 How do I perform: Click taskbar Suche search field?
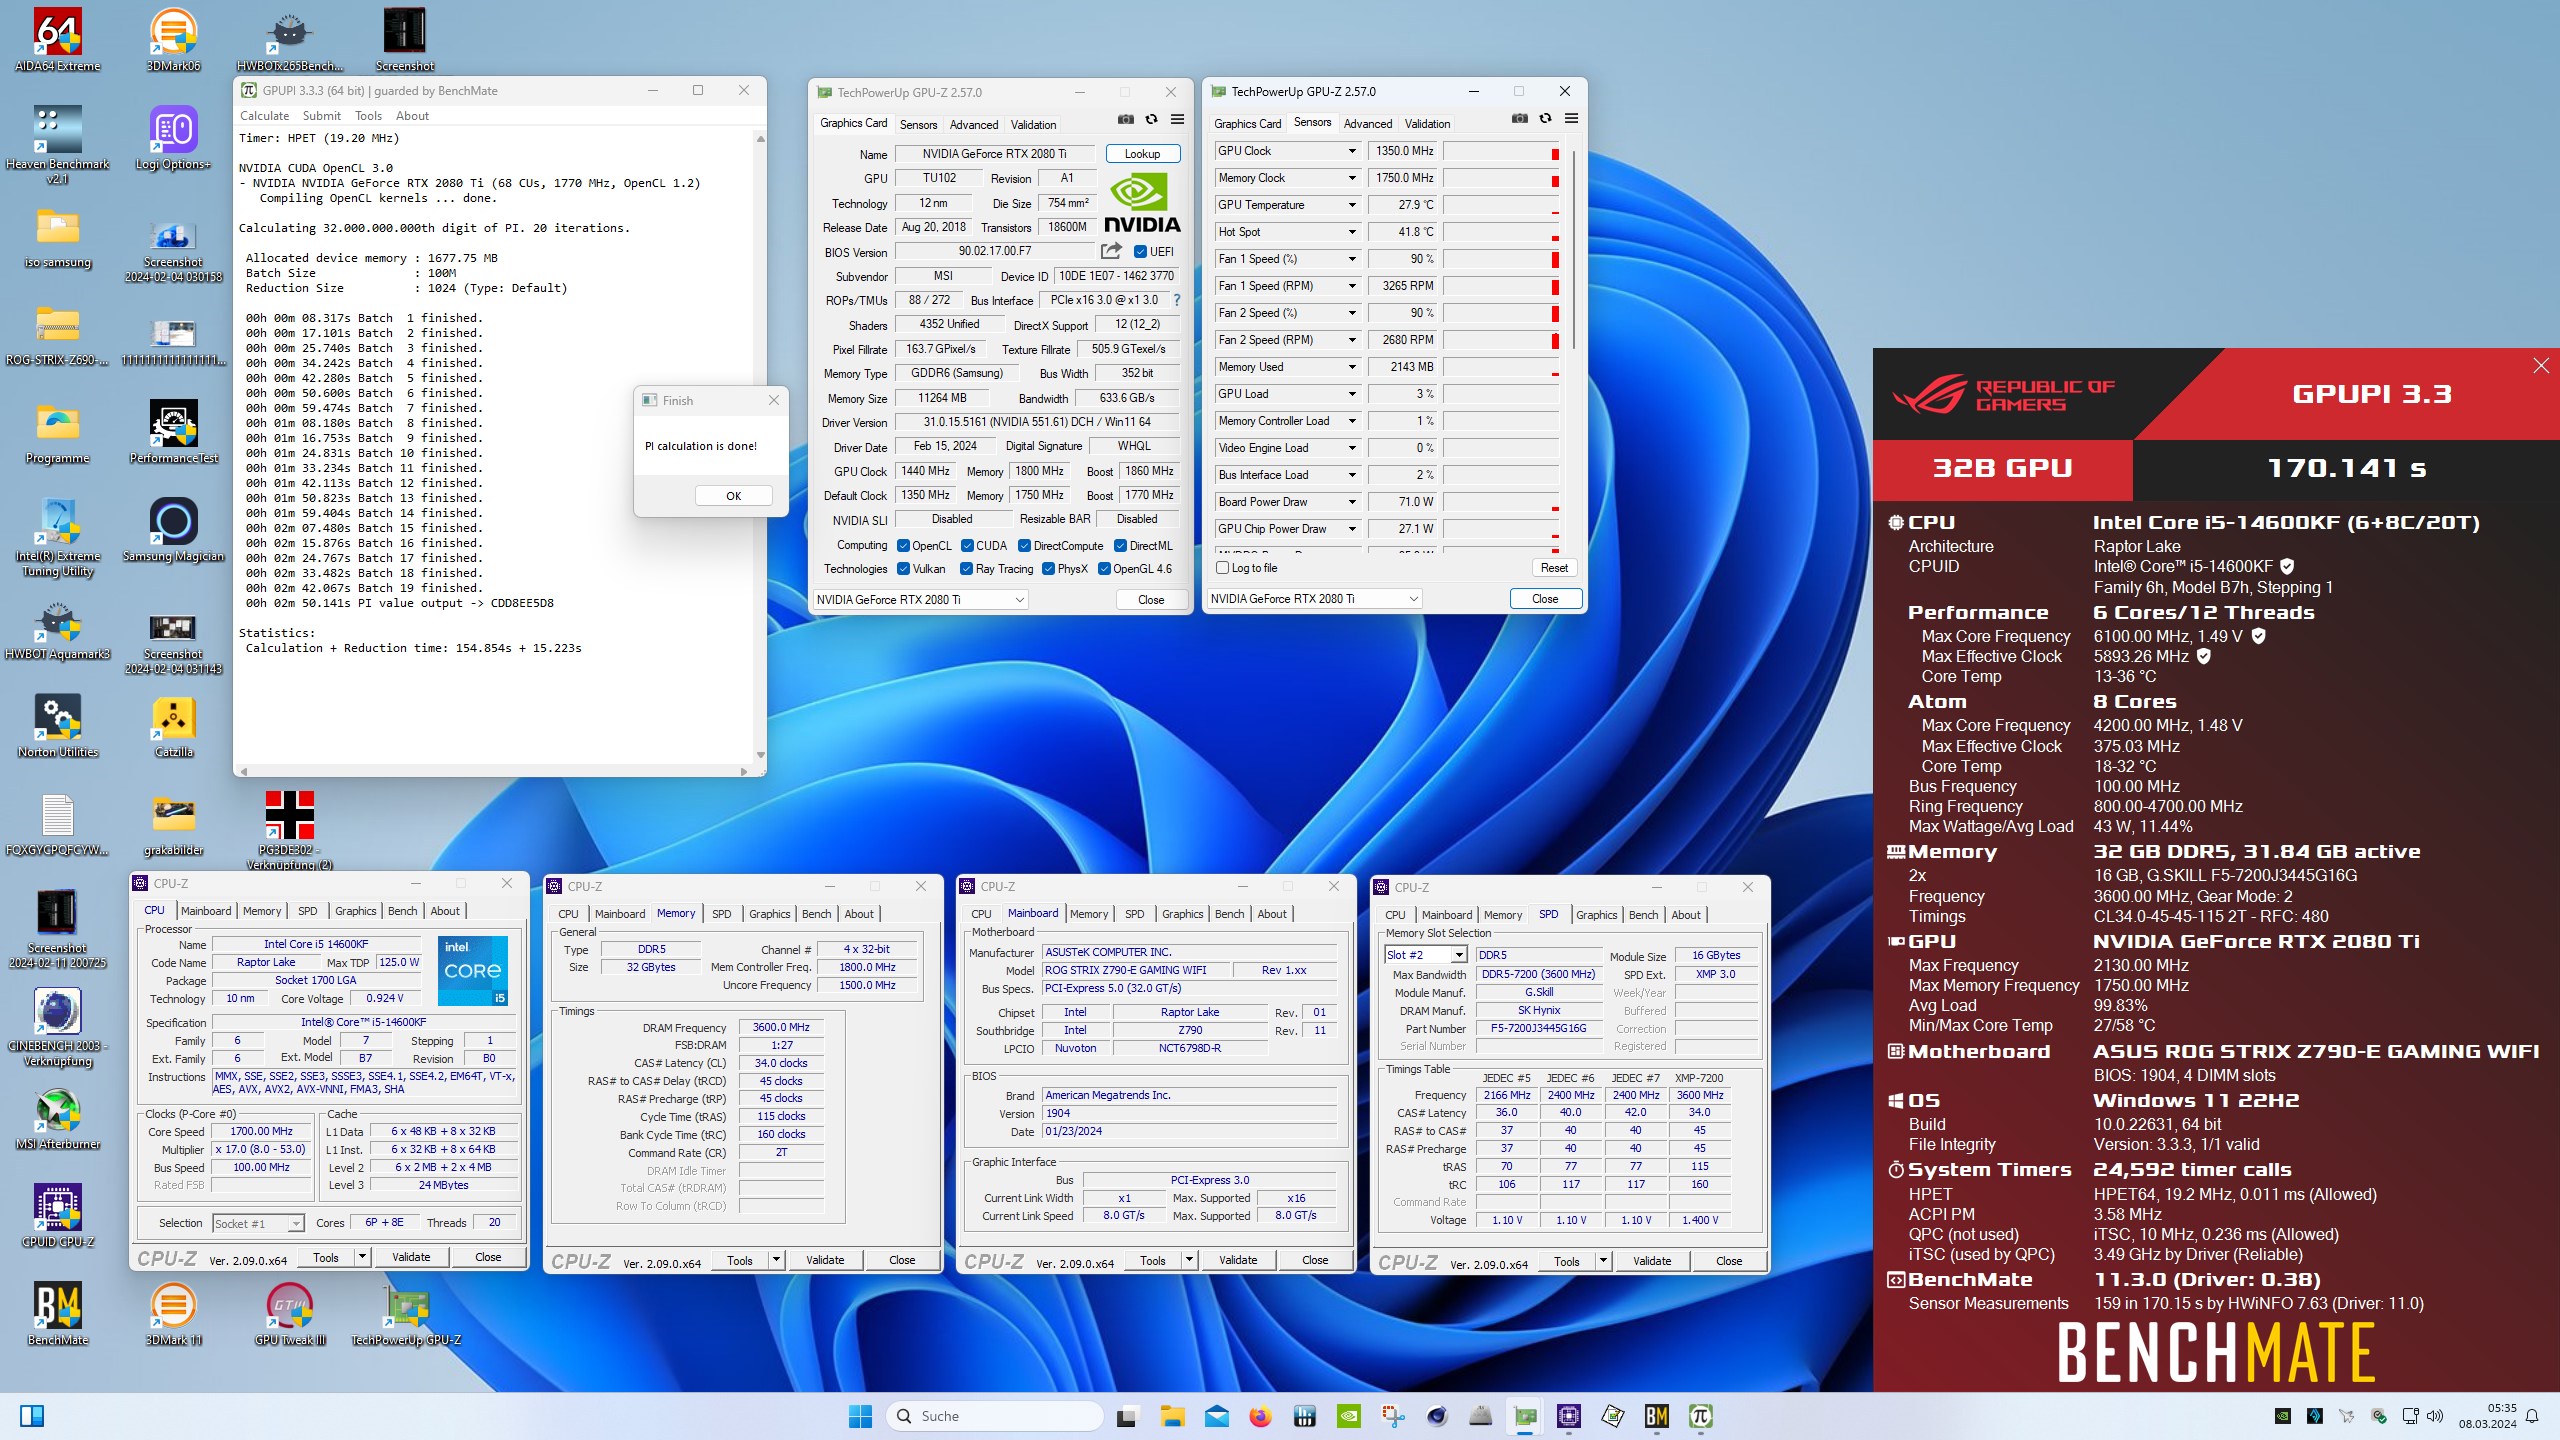pos(995,1416)
